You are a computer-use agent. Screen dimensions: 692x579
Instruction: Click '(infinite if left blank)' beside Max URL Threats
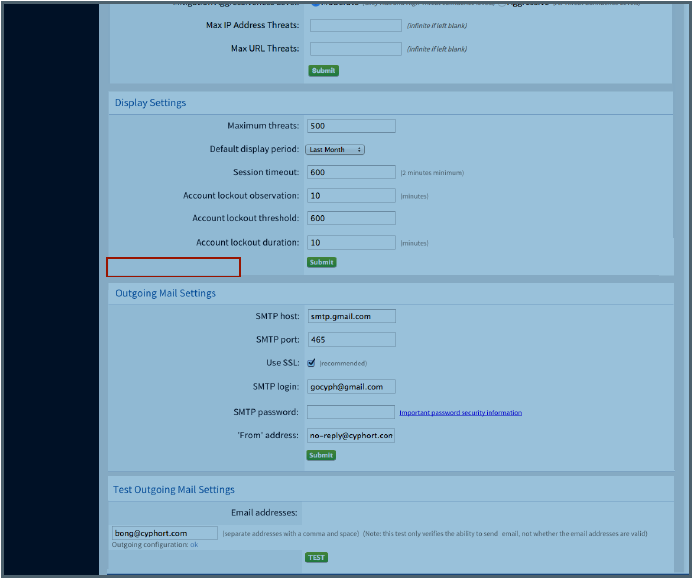click(437, 49)
